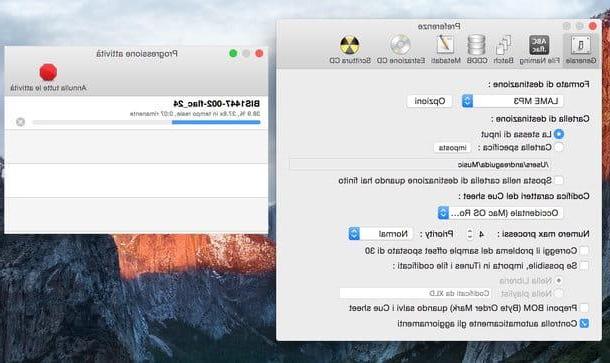Screen dimensions: 610x363
Task: Click the Progressione attività window title
Action: 137,53
